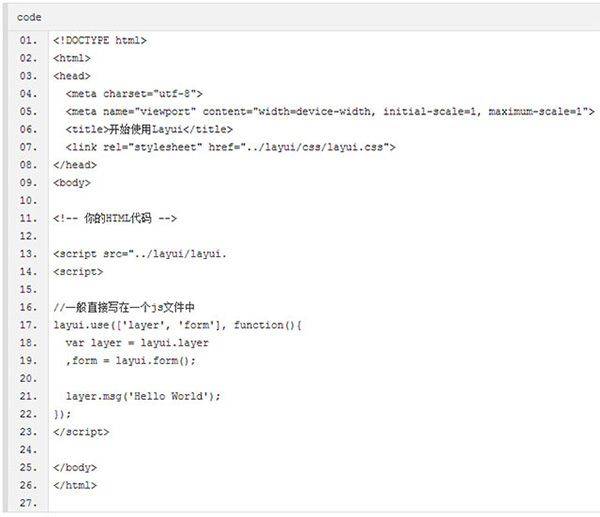
Task: Click the closing head tag
Action: [75, 165]
